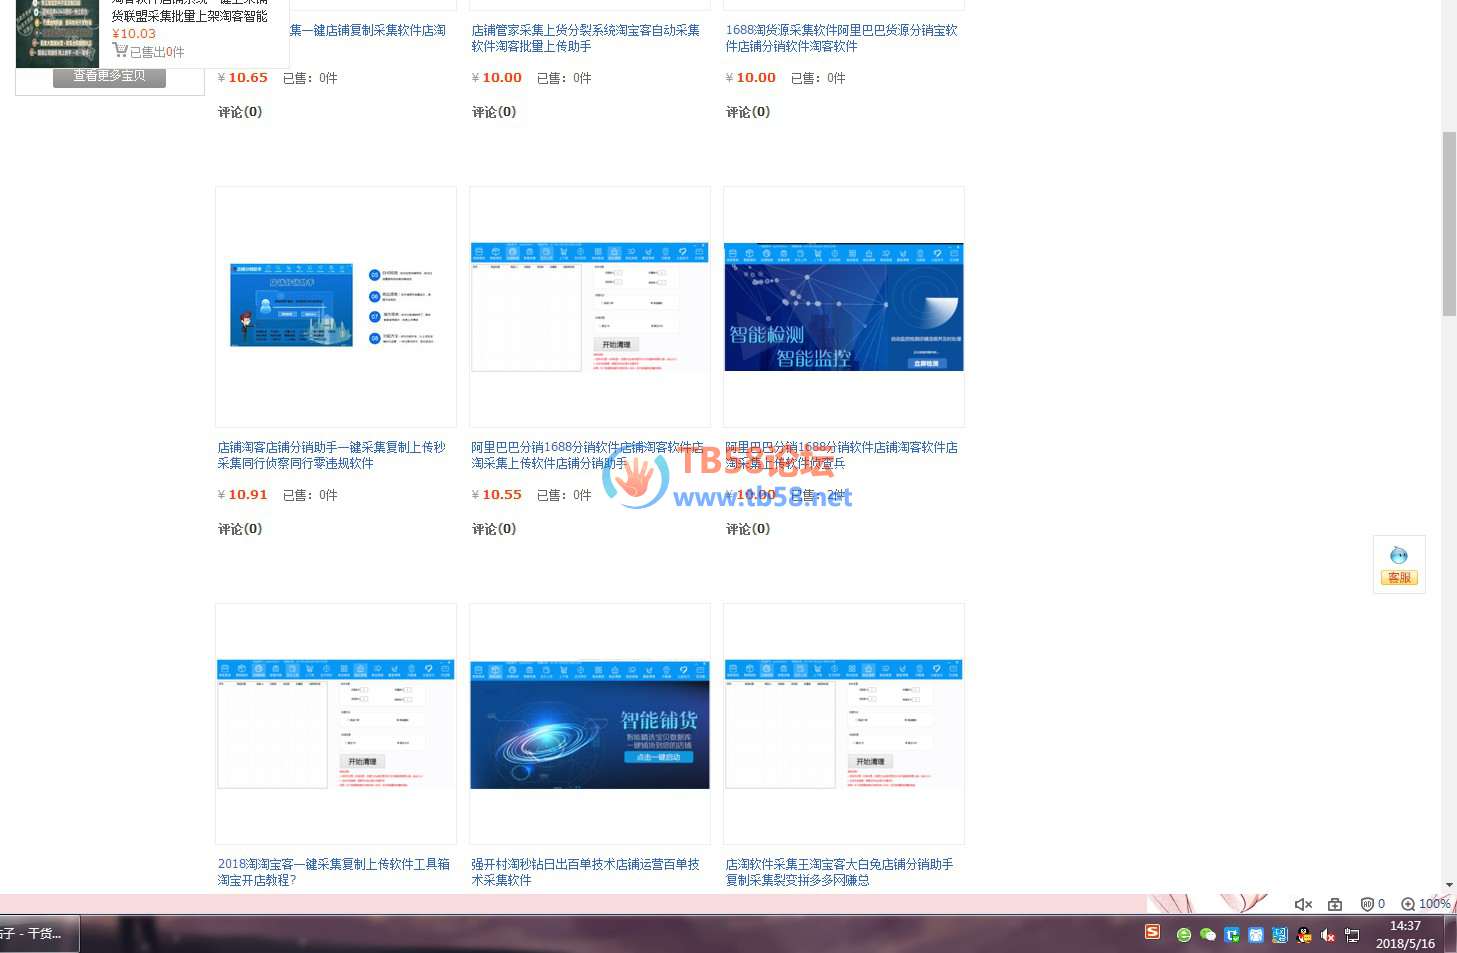Click the sidebar price ¥10.03
The width and height of the screenshot is (1457, 953).
(x=134, y=33)
